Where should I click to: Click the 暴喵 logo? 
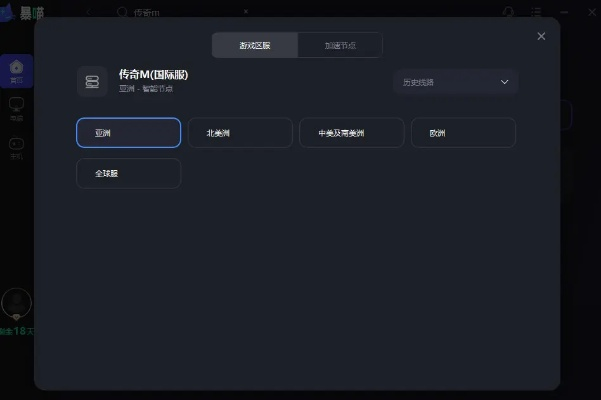pos(23,13)
